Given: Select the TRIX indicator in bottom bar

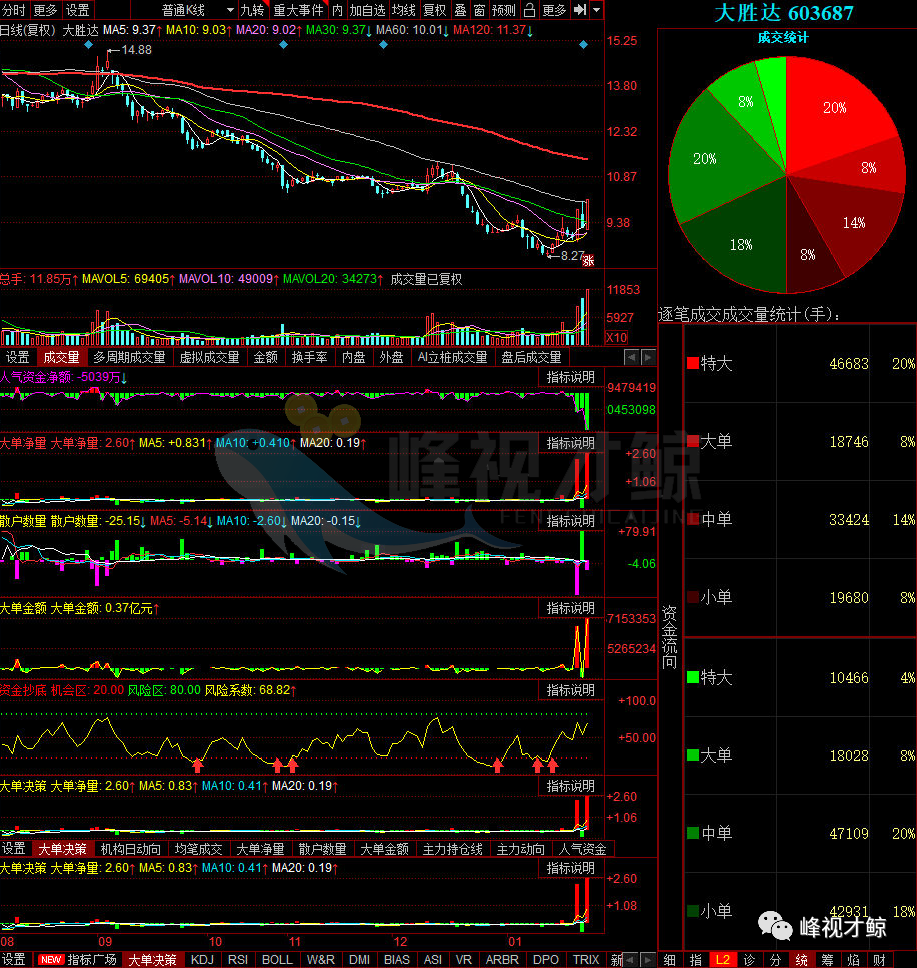Looking at the screenshot, I should click(585, 960).
